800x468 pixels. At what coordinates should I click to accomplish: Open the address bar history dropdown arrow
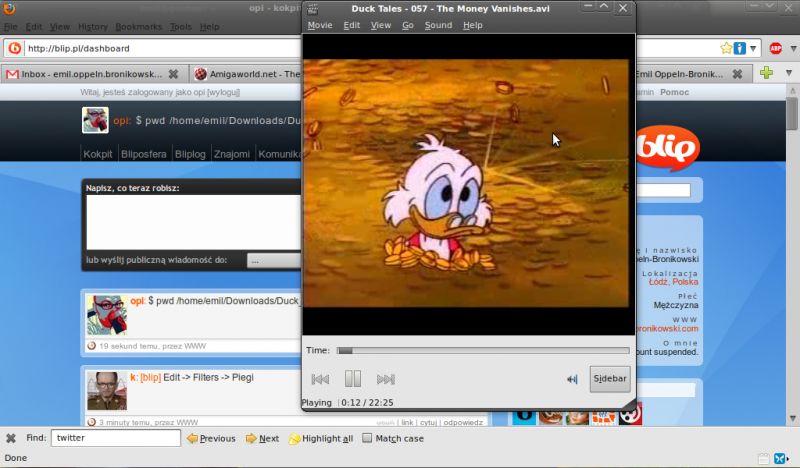tap(753, 48)
